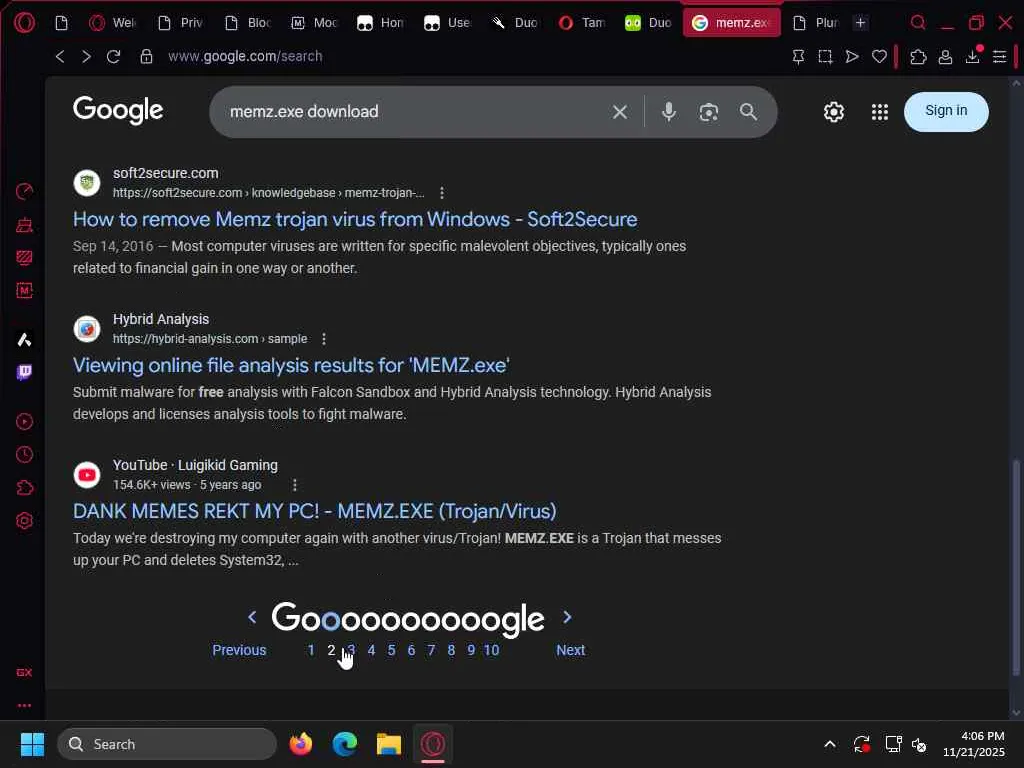Screen dimensions: 1024x768
Task: Go to results page 5
Action: coord(391,650)
